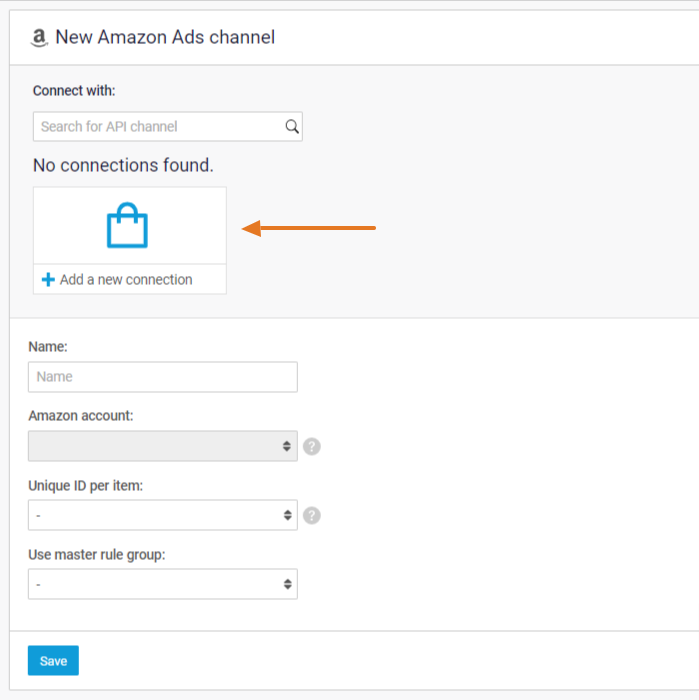
Task: Click the "New Amazon Ads channel" title
Action: (165, 38)
